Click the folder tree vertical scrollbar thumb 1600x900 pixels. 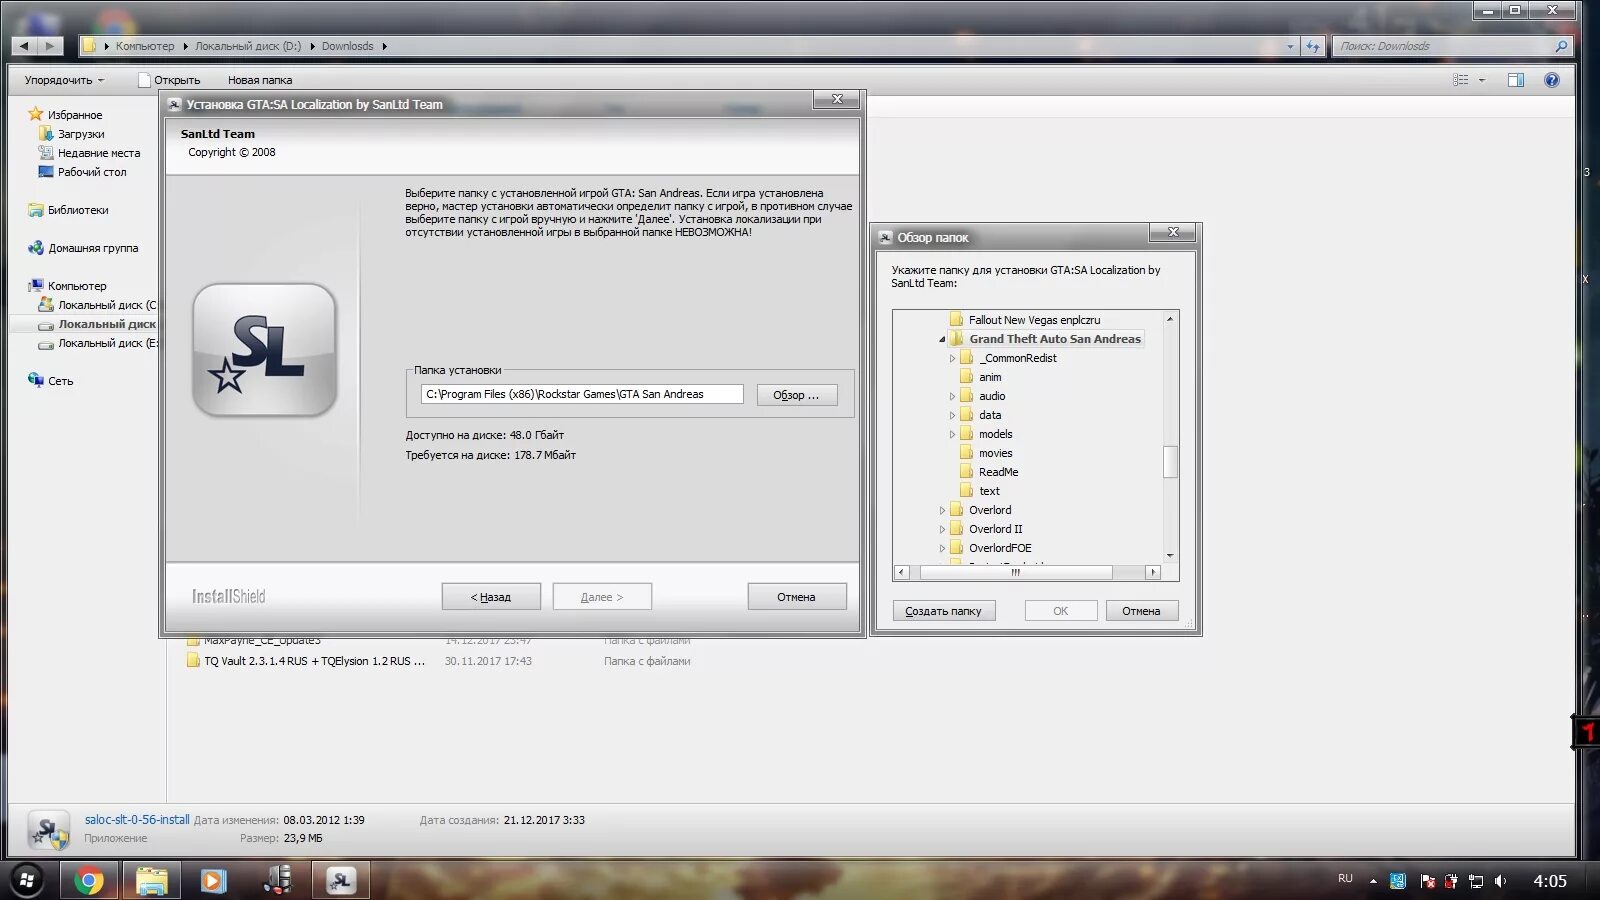pos(1170,462)
